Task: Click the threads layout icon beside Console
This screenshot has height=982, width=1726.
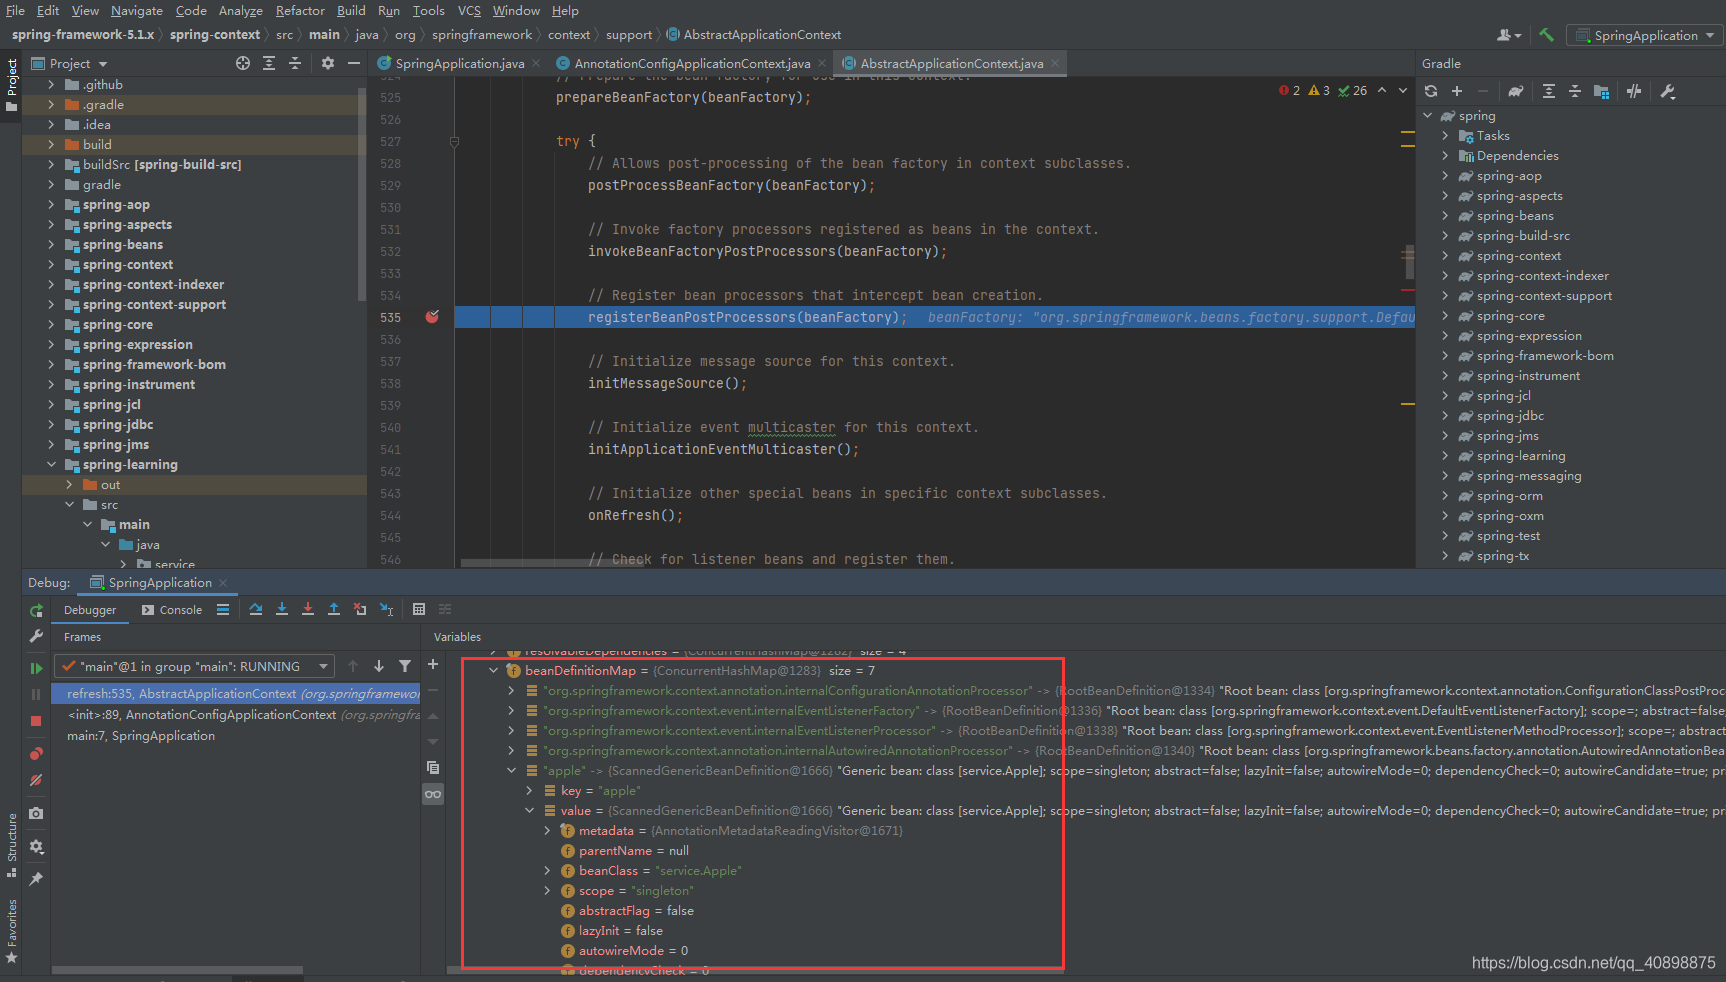Action: 223,610
